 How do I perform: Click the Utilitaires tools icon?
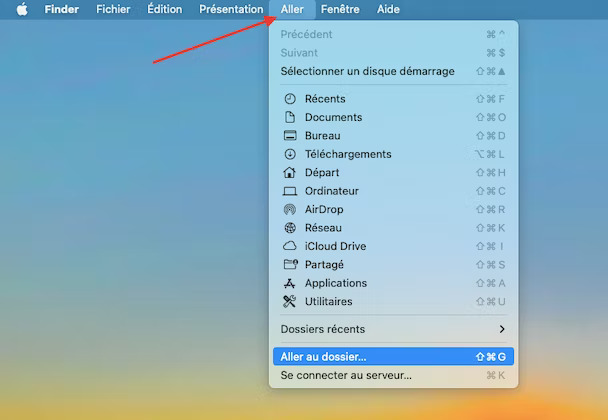click(290, 301)
